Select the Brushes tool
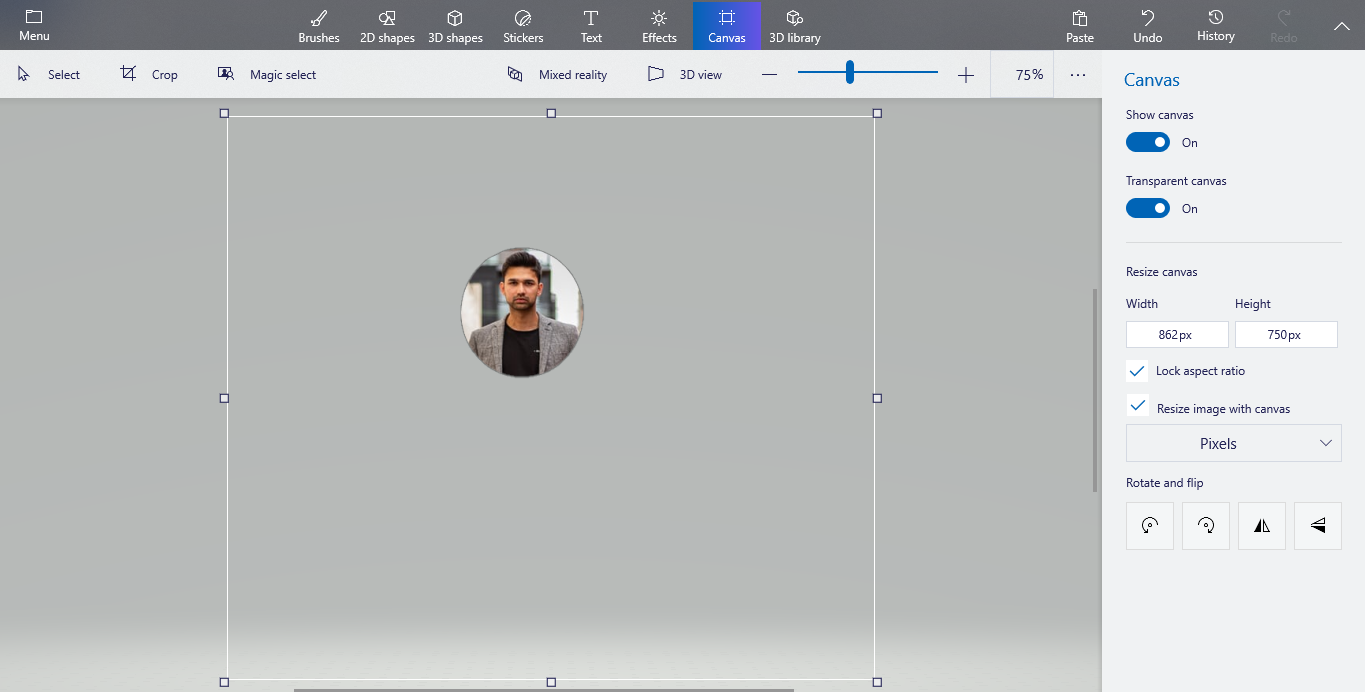The height and width of the screenshot is (692, 1365). [x=318, y=25]
